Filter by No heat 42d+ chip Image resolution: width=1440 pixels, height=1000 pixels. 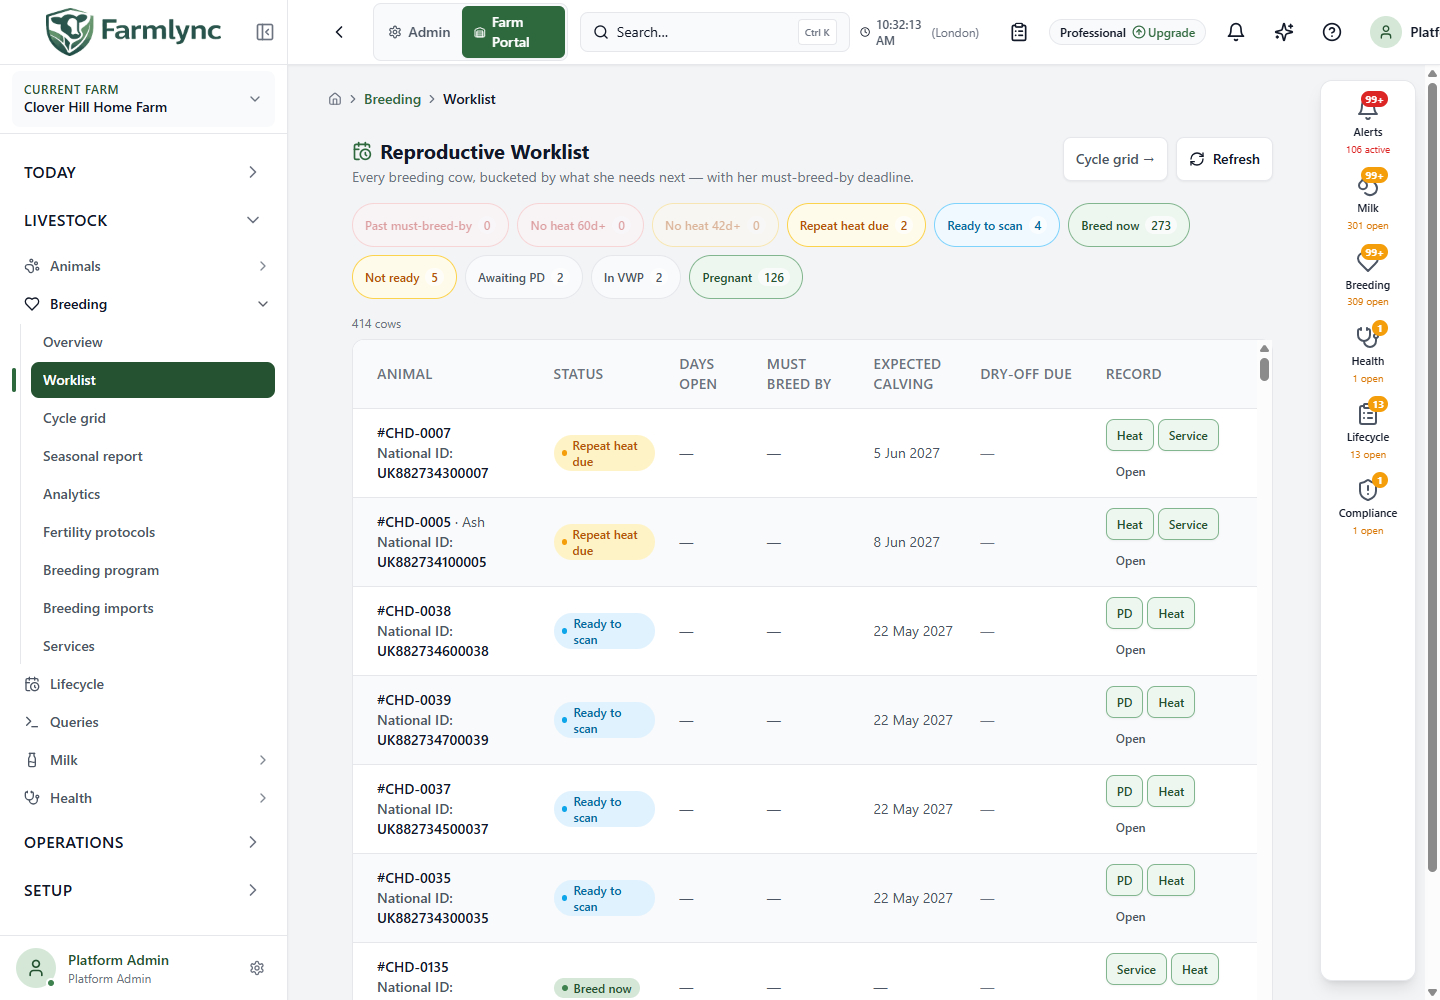[x=714, y=226]
